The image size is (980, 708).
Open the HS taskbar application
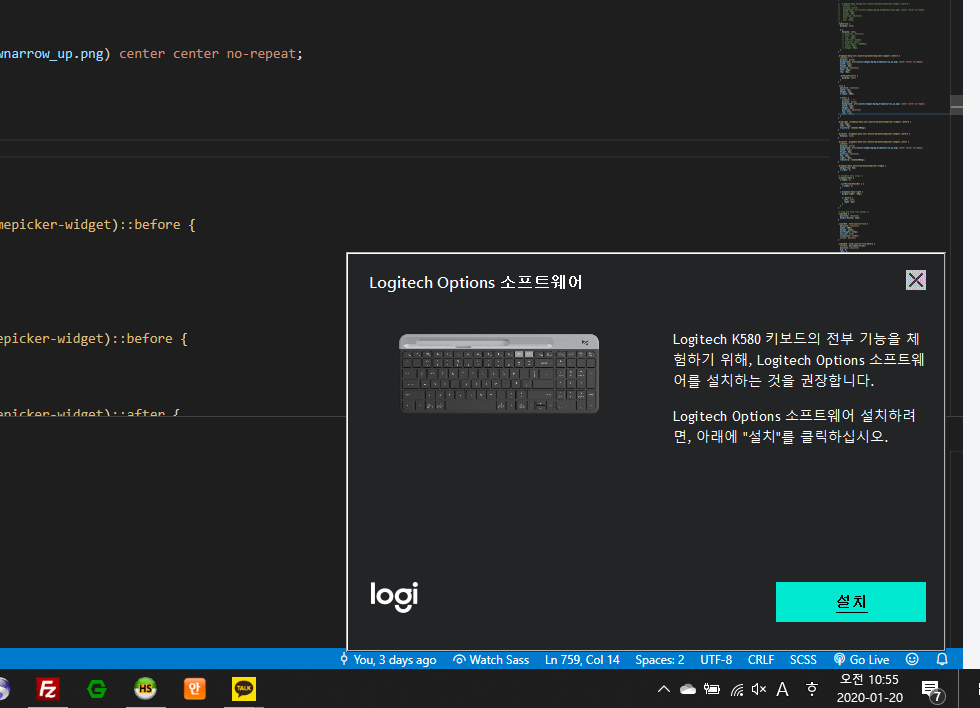[146, 689]
